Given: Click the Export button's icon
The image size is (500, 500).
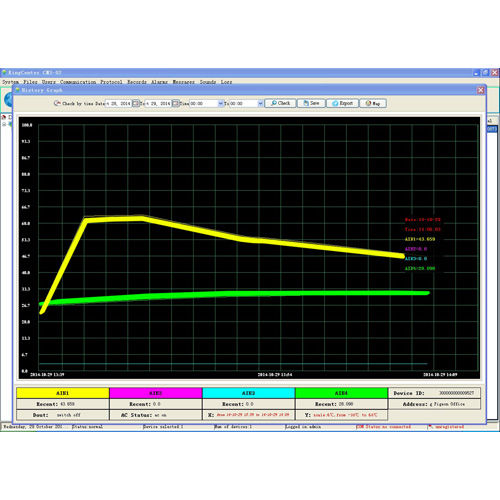Looking at the screenshot, I should 335,103.
